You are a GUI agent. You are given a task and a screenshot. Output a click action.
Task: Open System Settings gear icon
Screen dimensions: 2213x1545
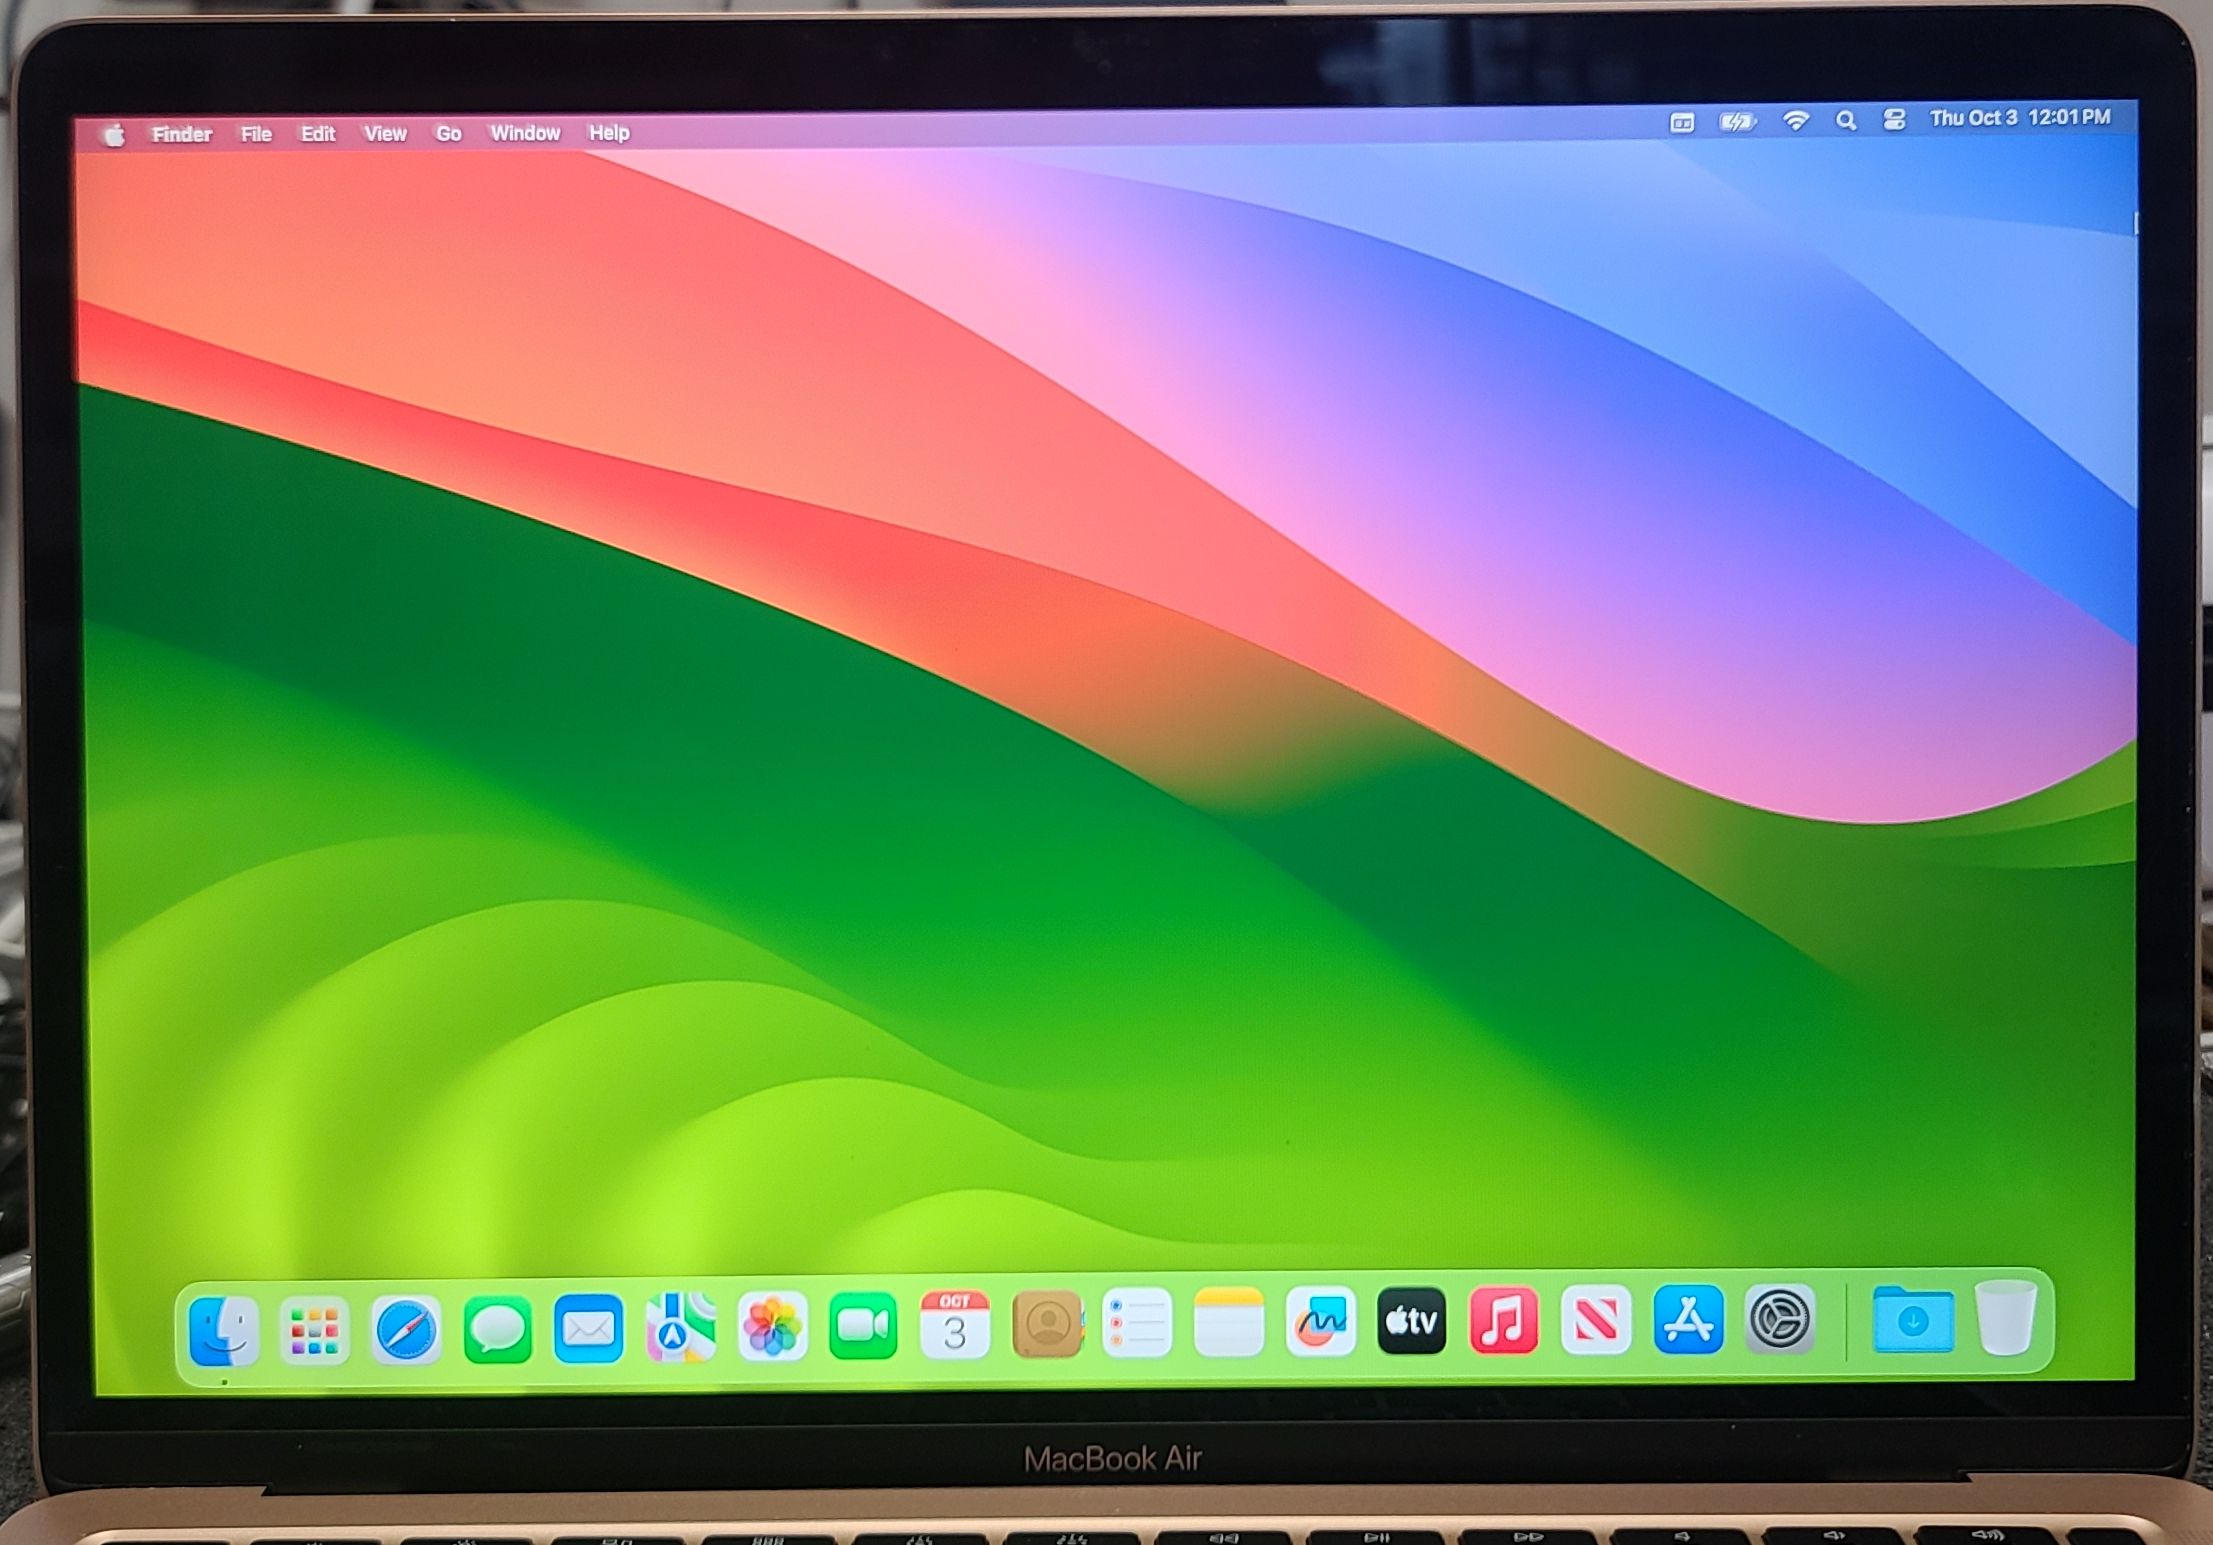click(x=1779, y=1319)
